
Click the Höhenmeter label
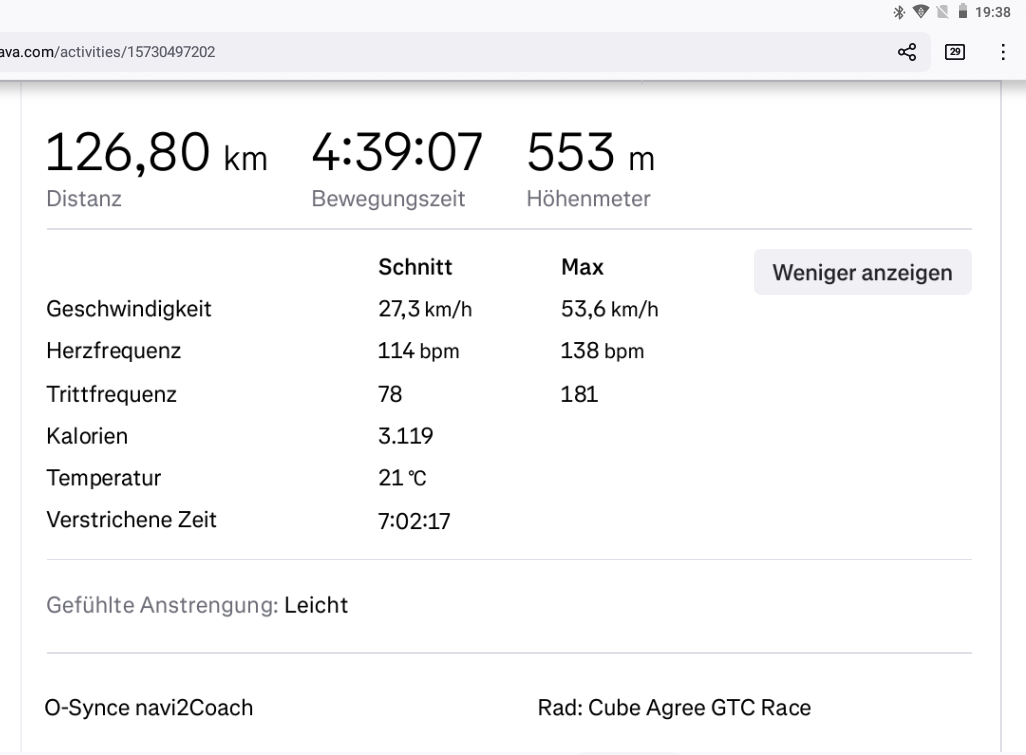pos(588,199)
